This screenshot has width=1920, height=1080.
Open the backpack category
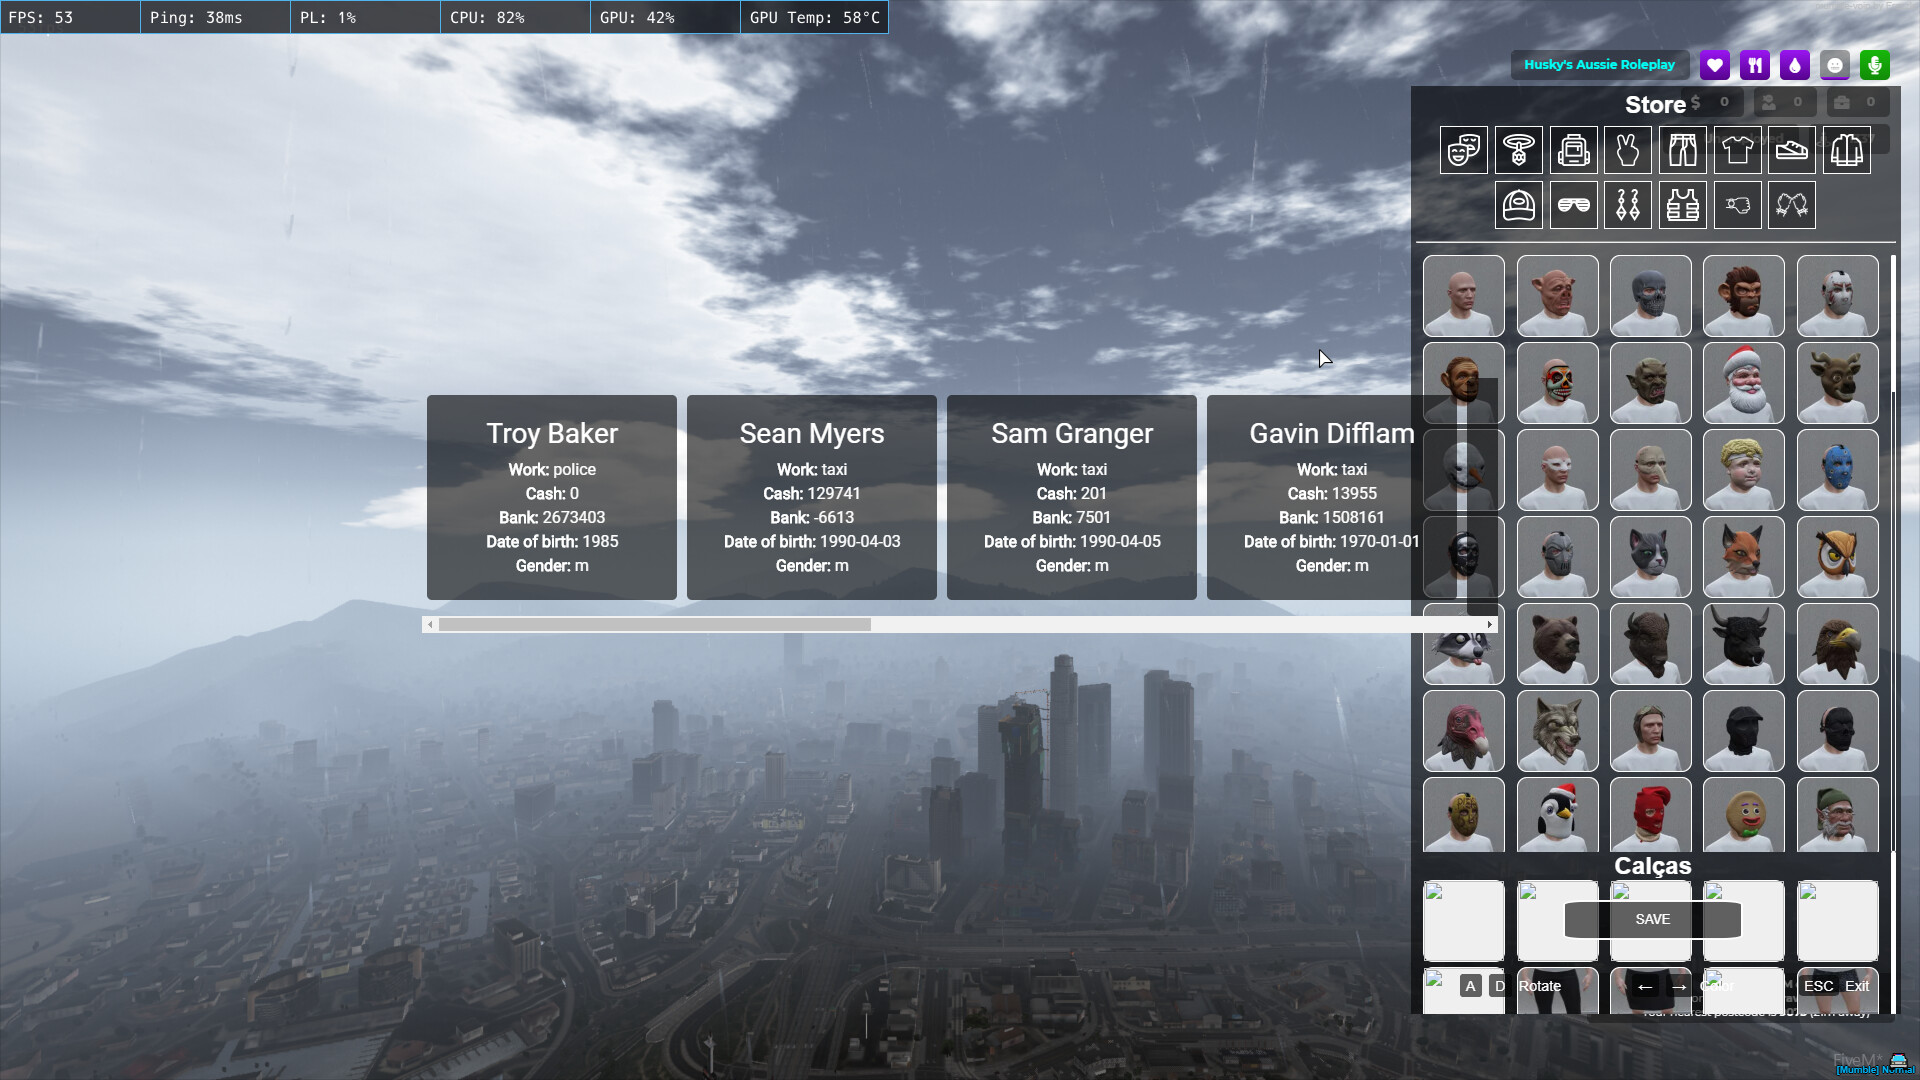pyautogui.click(x=1573, y=150)
